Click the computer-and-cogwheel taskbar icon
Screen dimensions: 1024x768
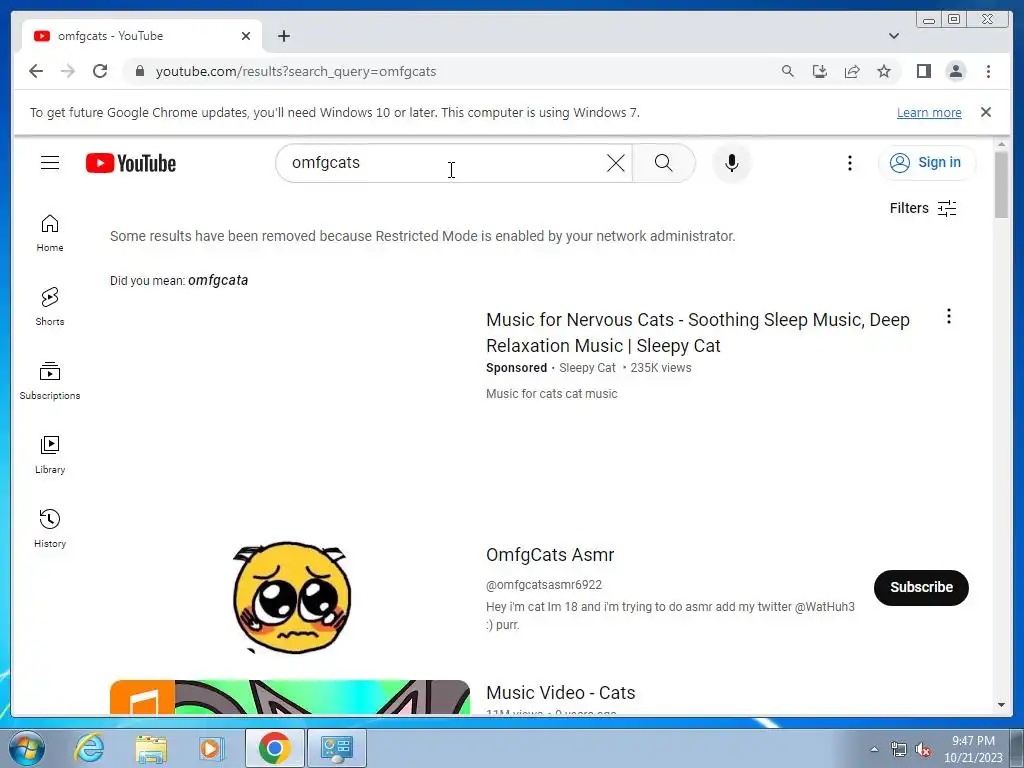pos(336,748)
